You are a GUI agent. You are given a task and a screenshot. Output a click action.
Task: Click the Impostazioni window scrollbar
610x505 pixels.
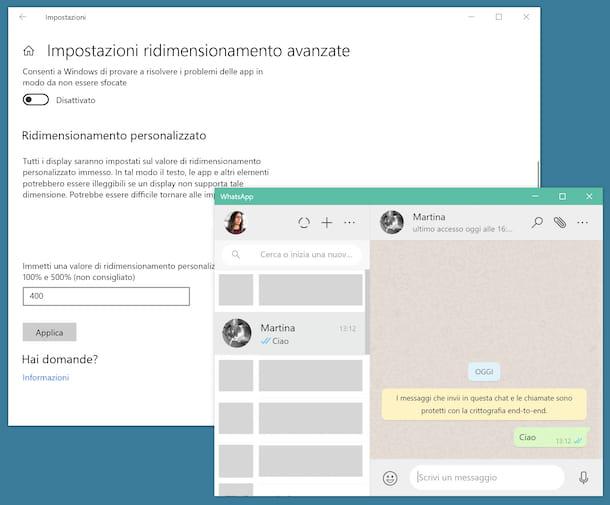coord(538,174)
